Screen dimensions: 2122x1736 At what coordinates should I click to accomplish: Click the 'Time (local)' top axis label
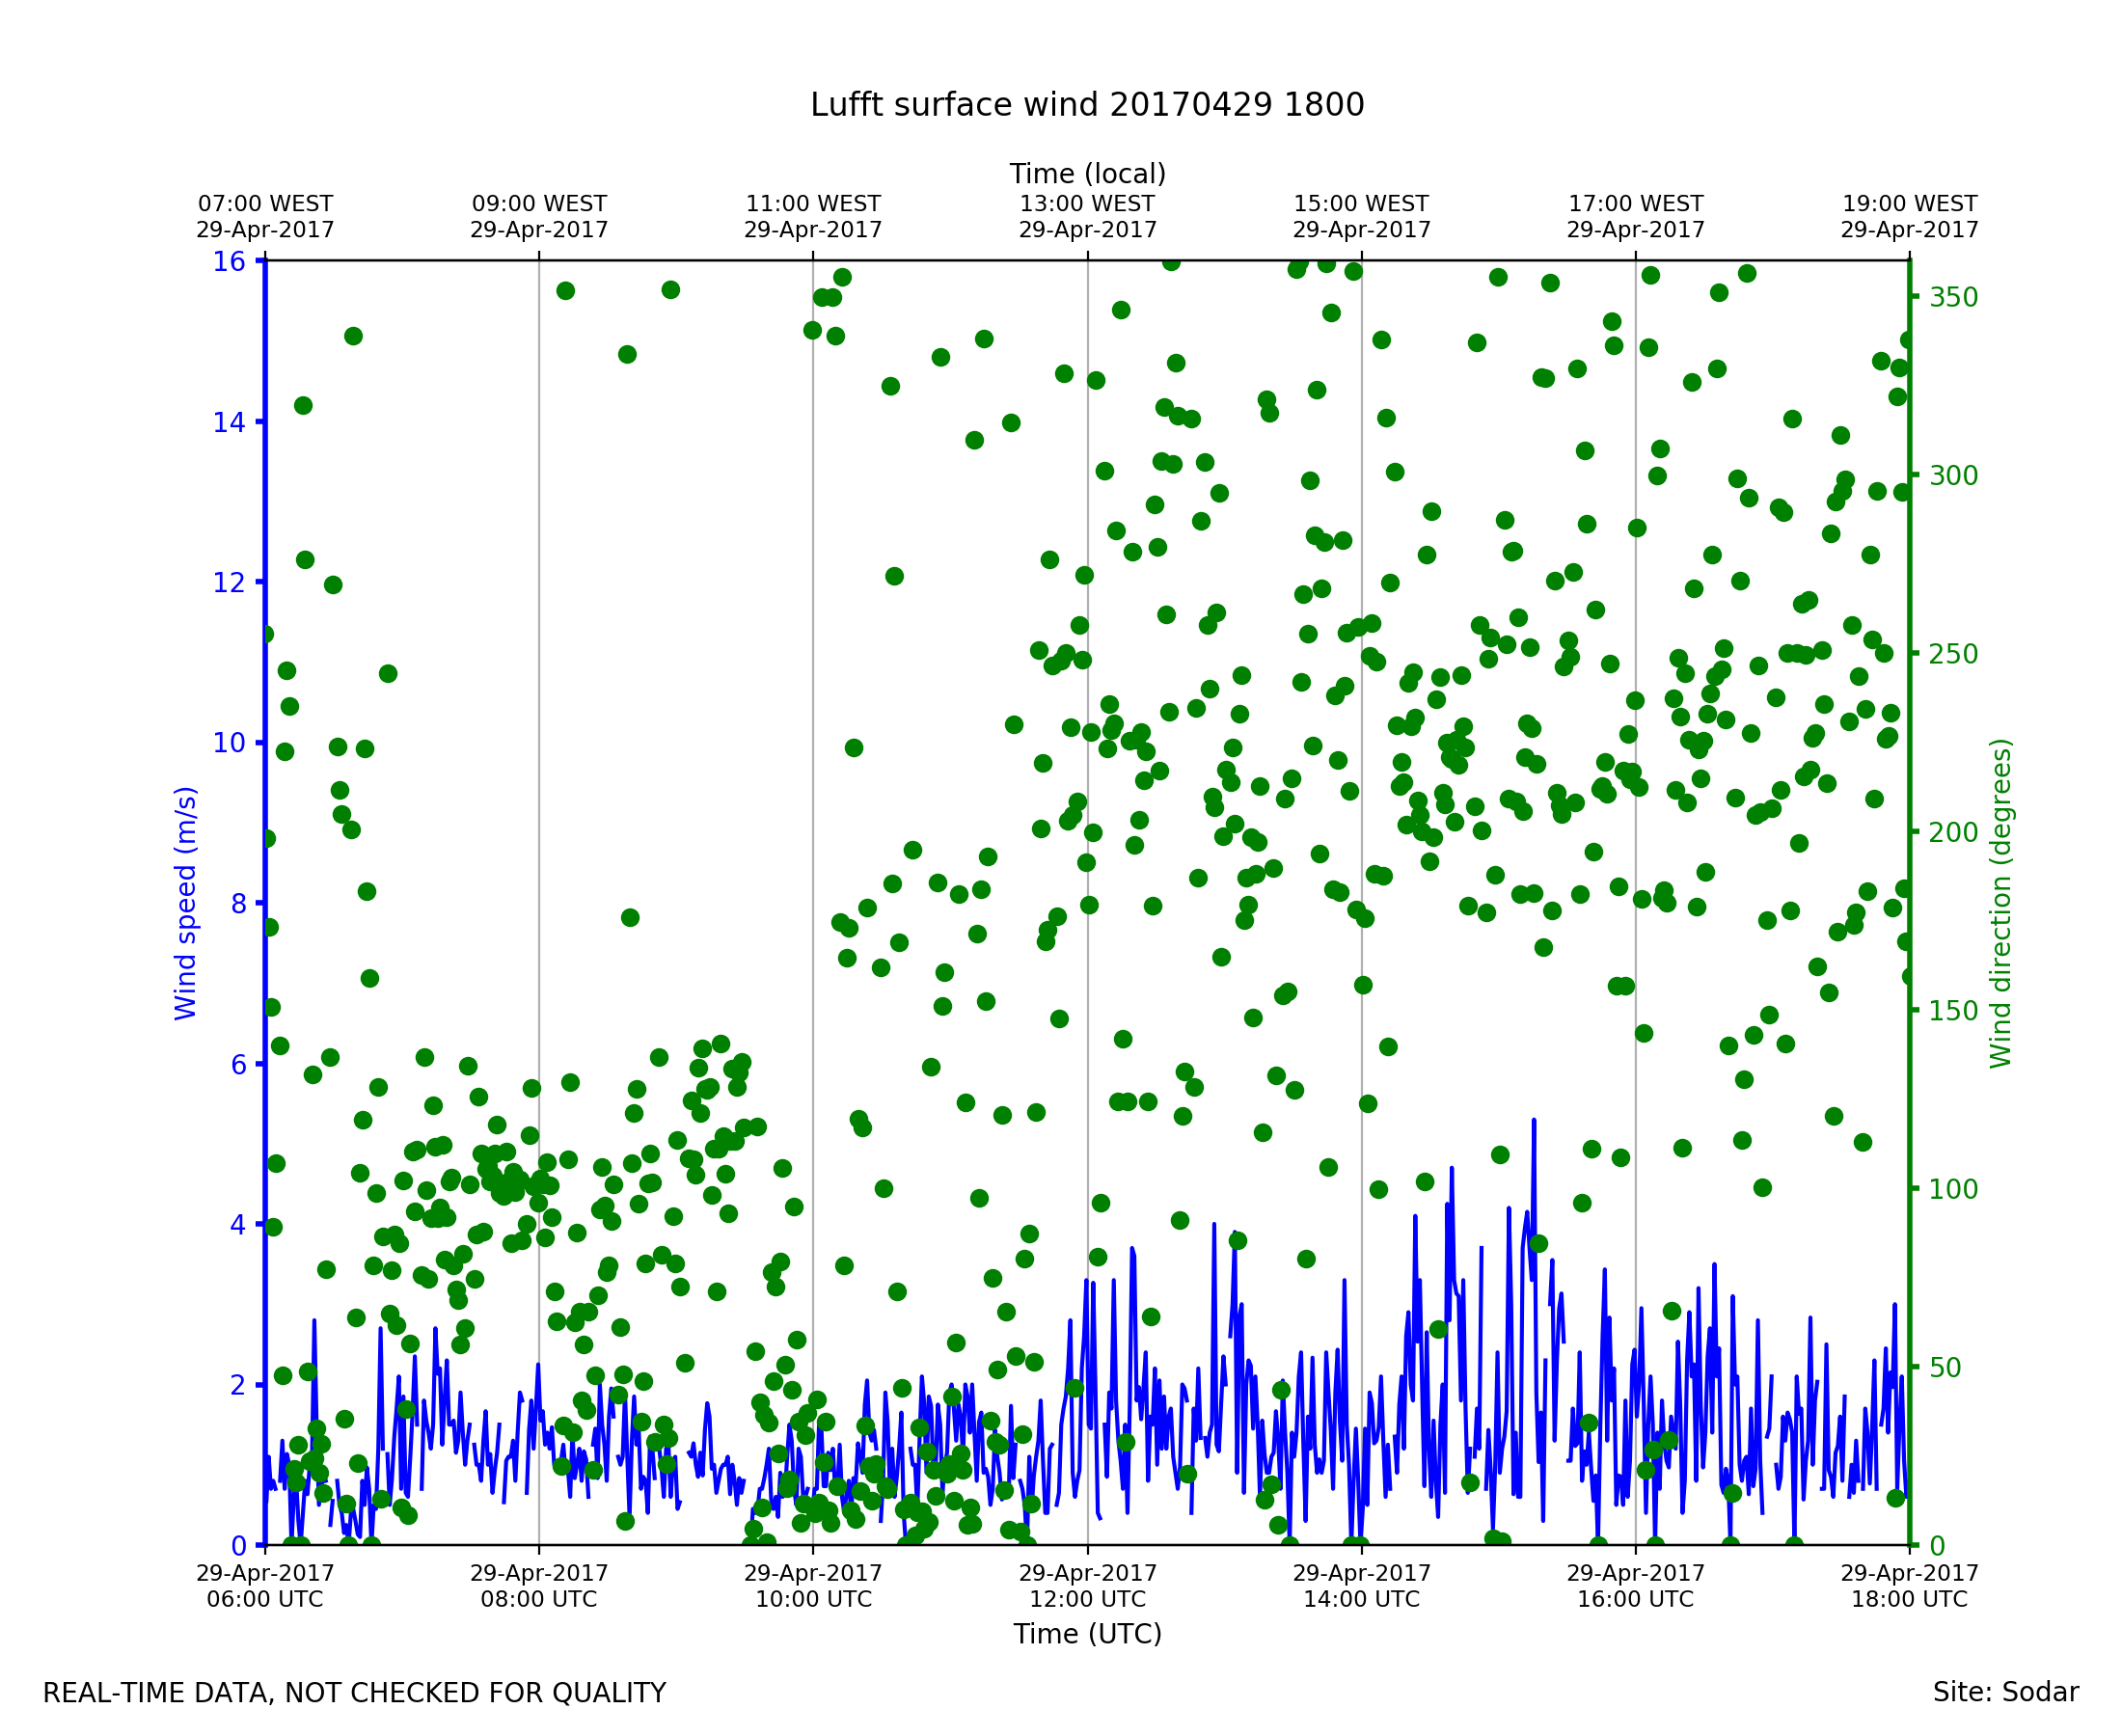(x=1087, y=174)
